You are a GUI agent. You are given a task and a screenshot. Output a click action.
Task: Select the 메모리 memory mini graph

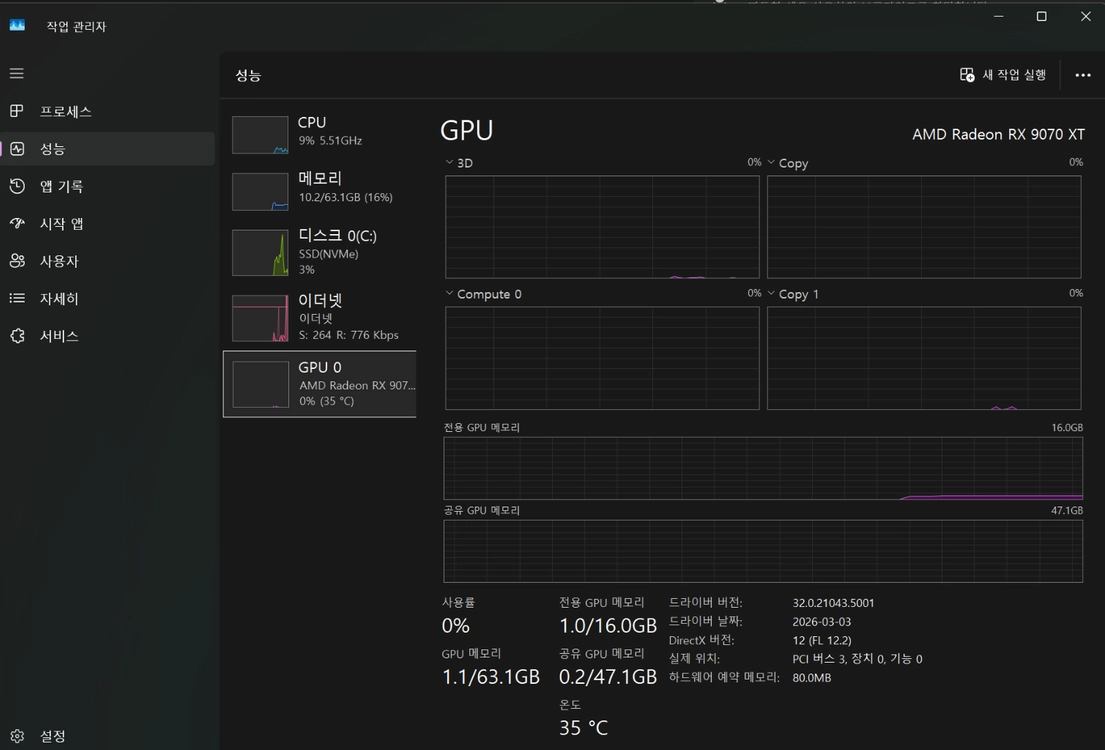tap(260, 192)
